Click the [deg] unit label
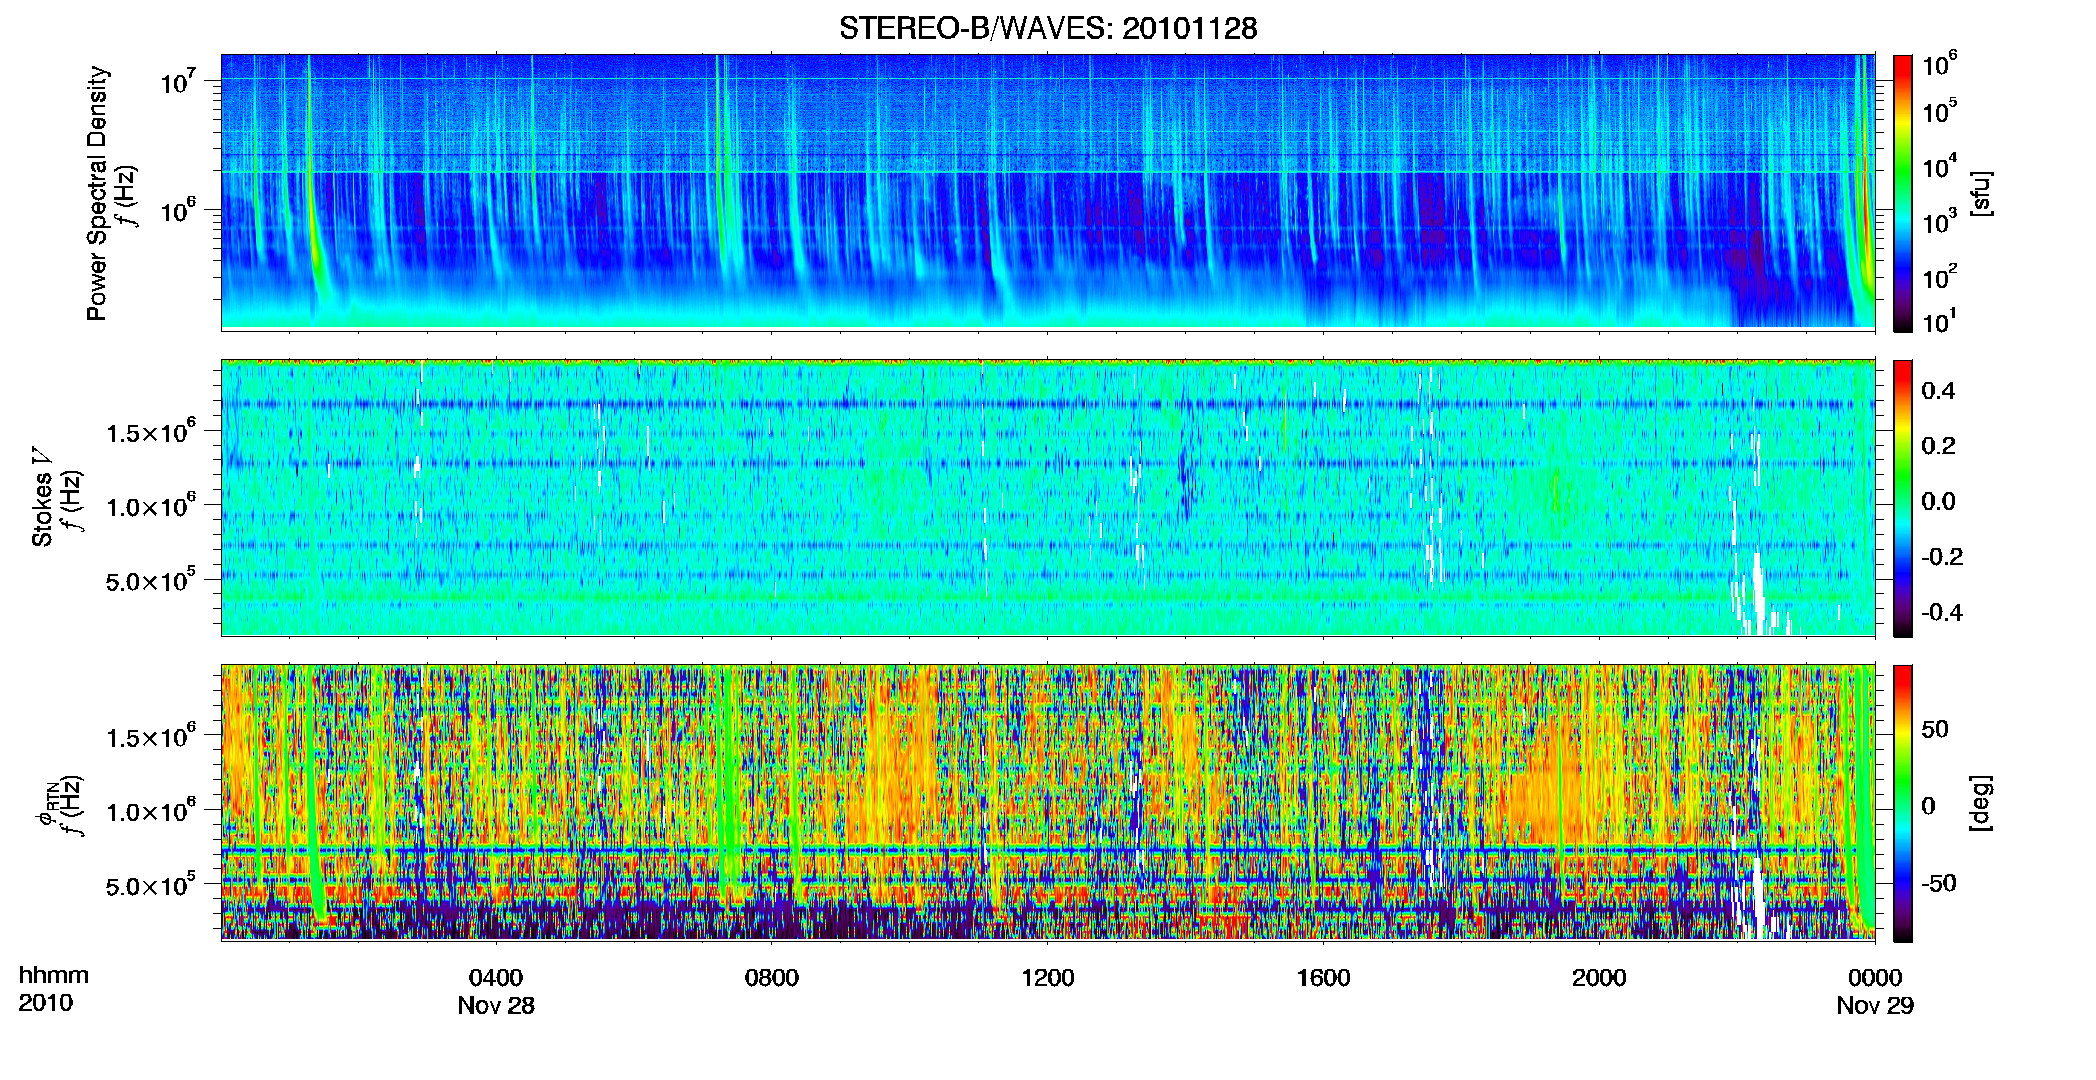Viewport: 2096px width, 1080px height. click(1981, 803)
